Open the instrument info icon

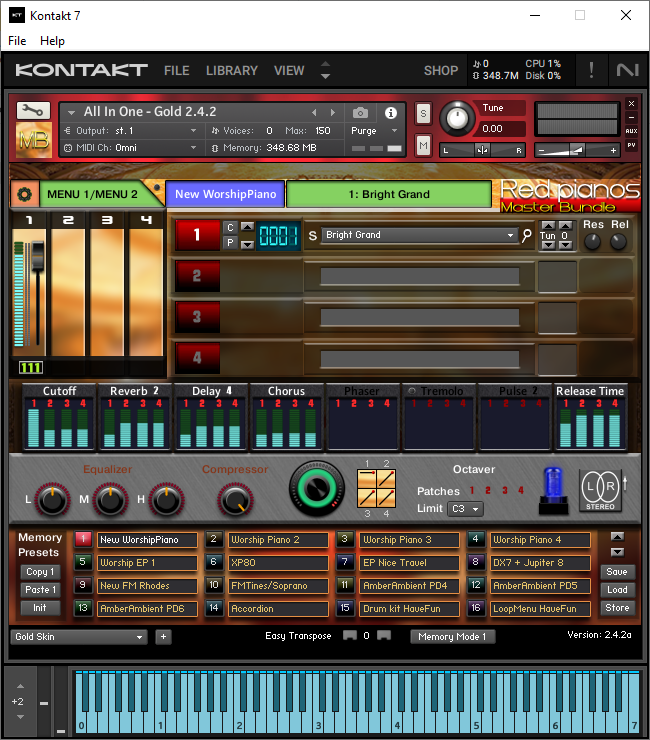(390, 113)
